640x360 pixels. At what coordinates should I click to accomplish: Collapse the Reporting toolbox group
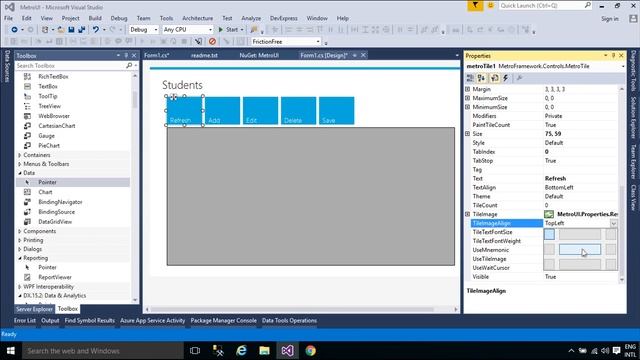[x=20, y=258]
